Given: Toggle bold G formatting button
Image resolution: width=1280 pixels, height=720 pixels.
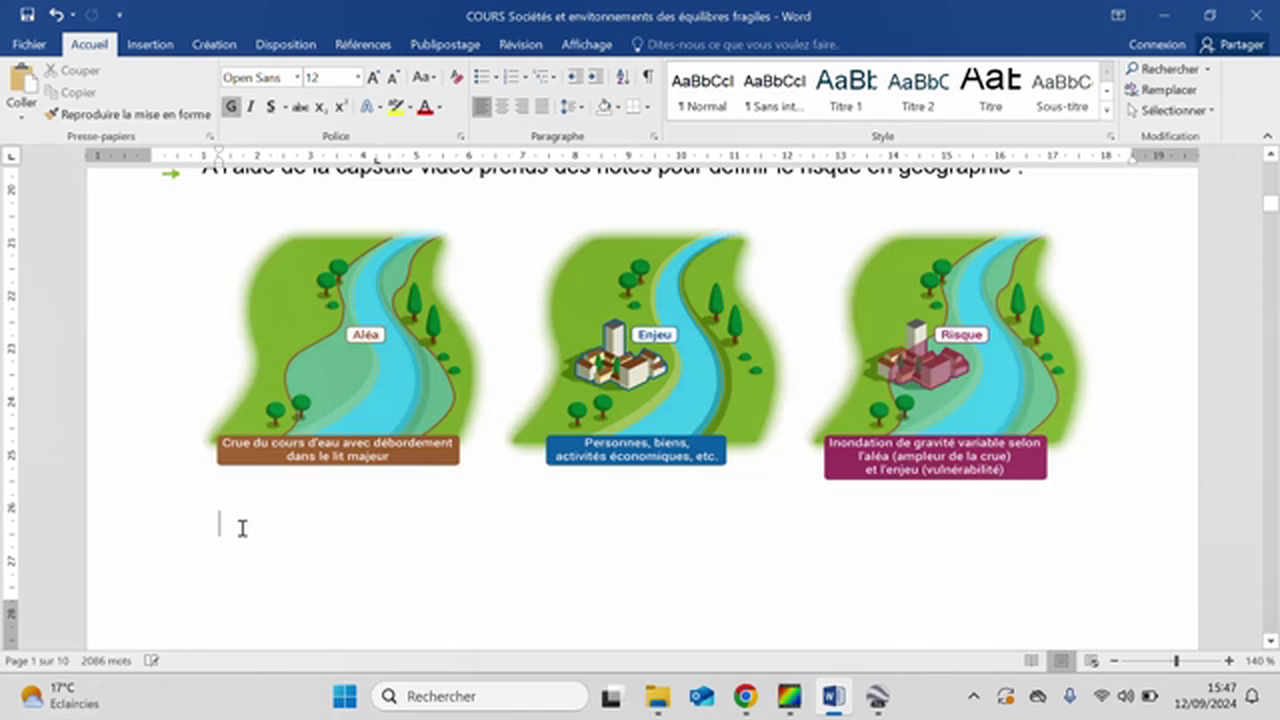Looking at the screenshot, I should 231,107.
